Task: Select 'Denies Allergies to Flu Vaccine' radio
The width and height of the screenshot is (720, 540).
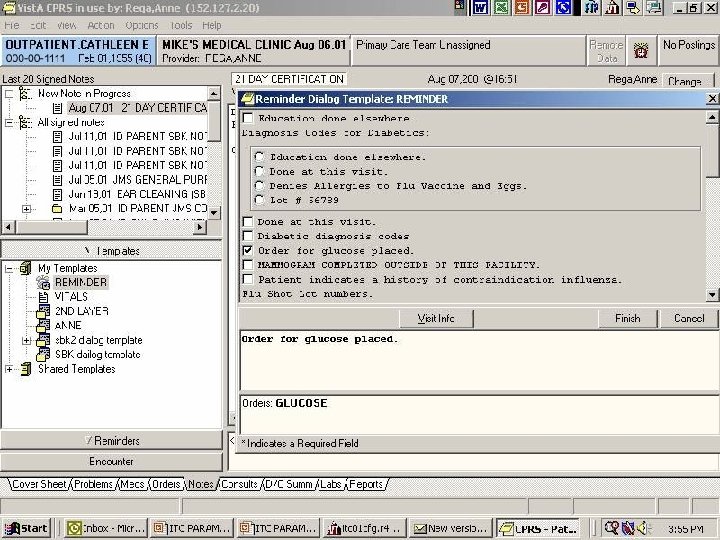Action: pyautogui.click(x=259, y=186)
